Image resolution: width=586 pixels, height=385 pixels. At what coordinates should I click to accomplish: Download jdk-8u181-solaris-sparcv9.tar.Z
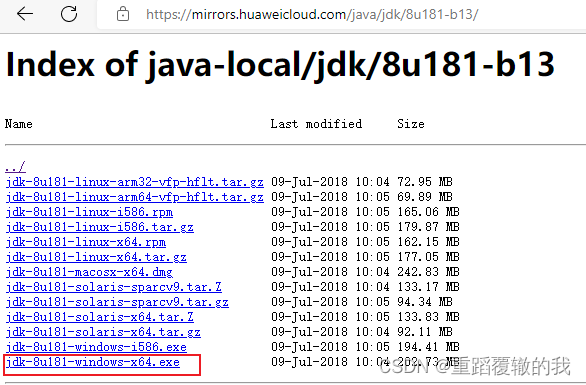114,287
